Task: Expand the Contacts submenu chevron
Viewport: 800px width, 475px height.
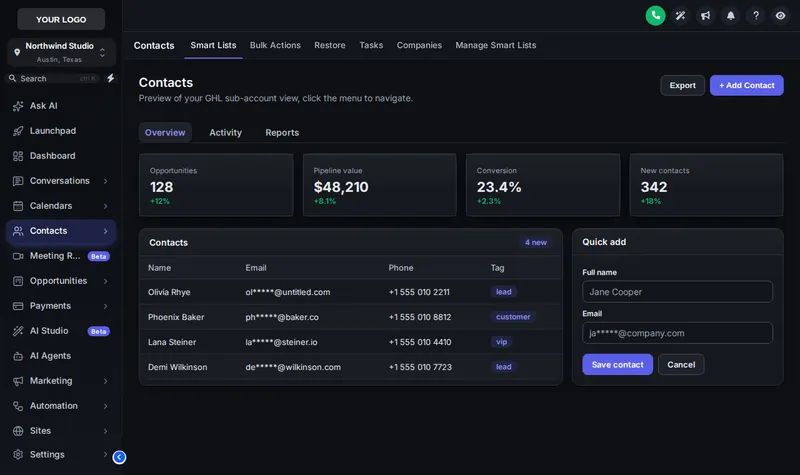Action: pos(106,231)
